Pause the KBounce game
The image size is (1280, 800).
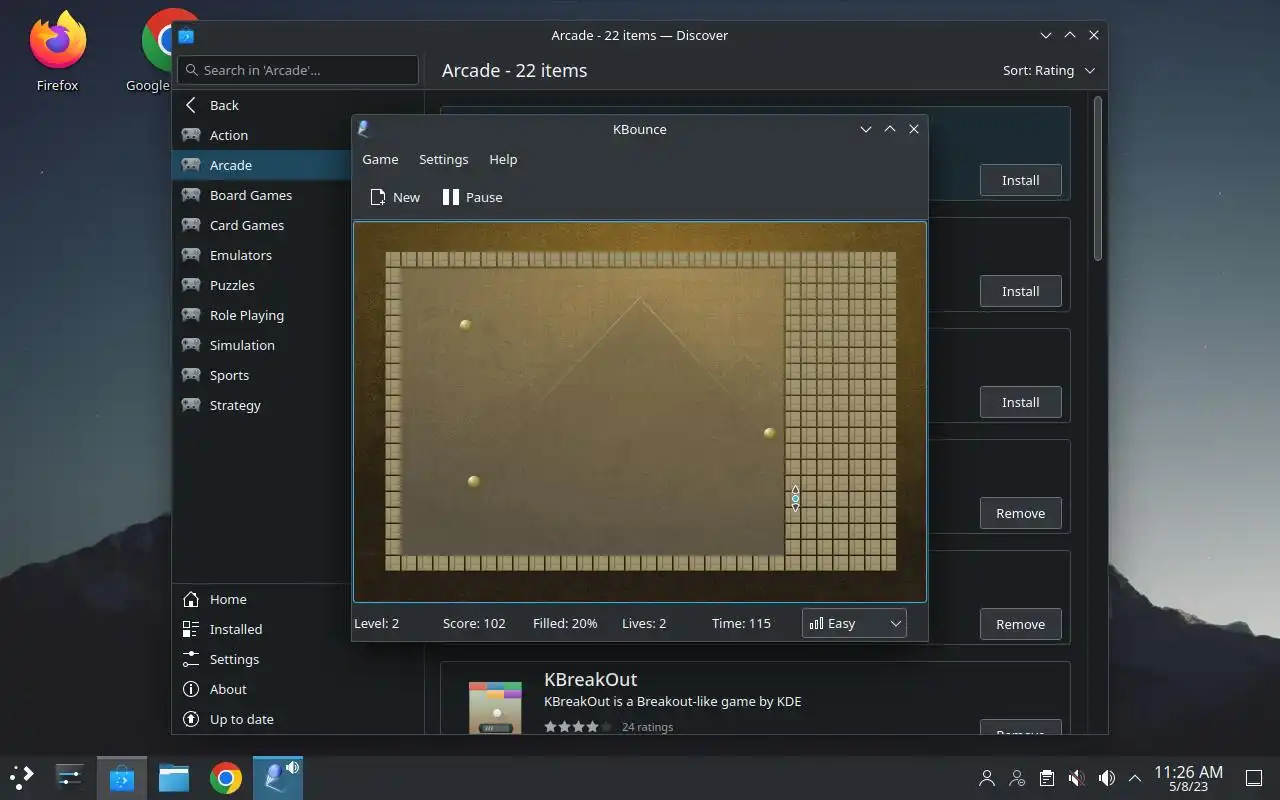[x=472, y=197]
